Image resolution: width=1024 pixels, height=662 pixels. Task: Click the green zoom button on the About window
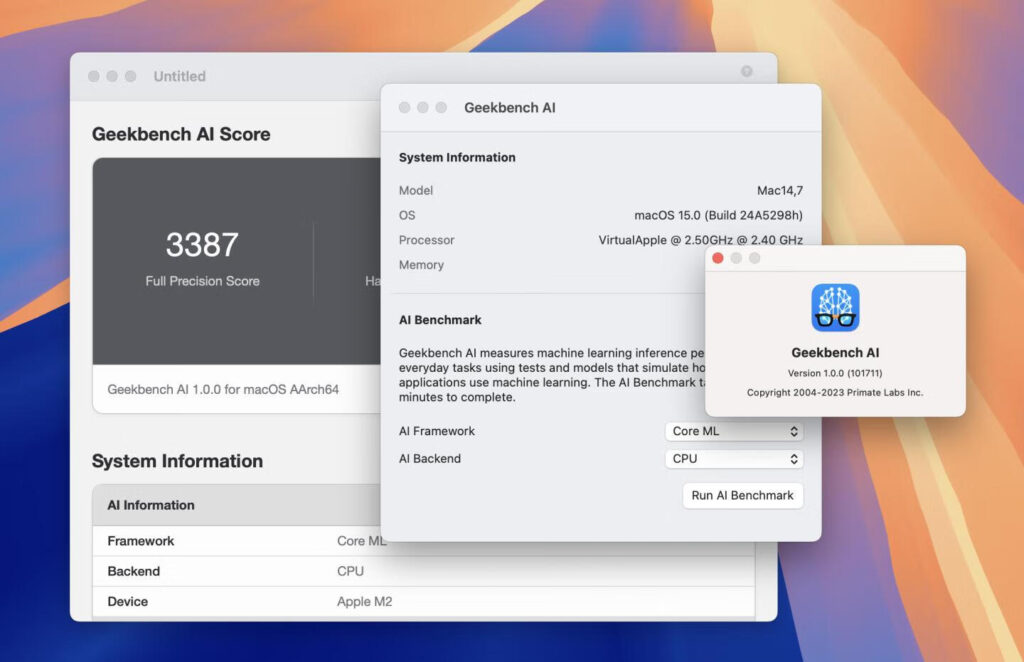tap(756, 258)
